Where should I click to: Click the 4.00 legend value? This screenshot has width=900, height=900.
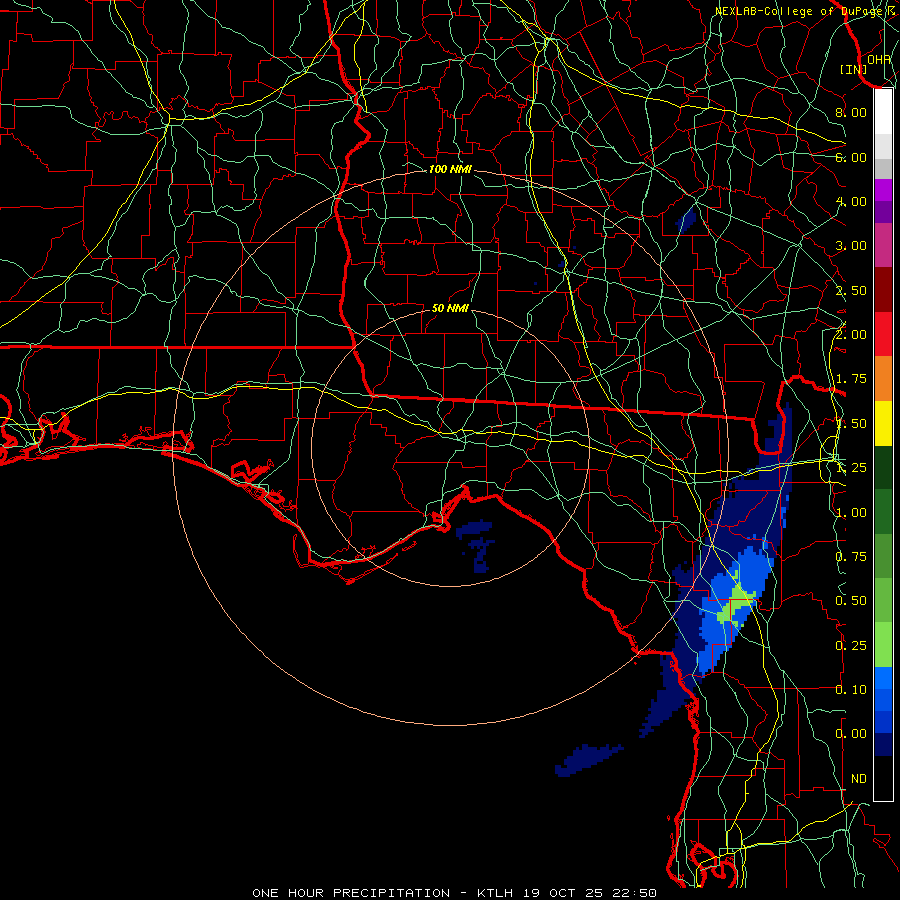(x=851, y=201)
